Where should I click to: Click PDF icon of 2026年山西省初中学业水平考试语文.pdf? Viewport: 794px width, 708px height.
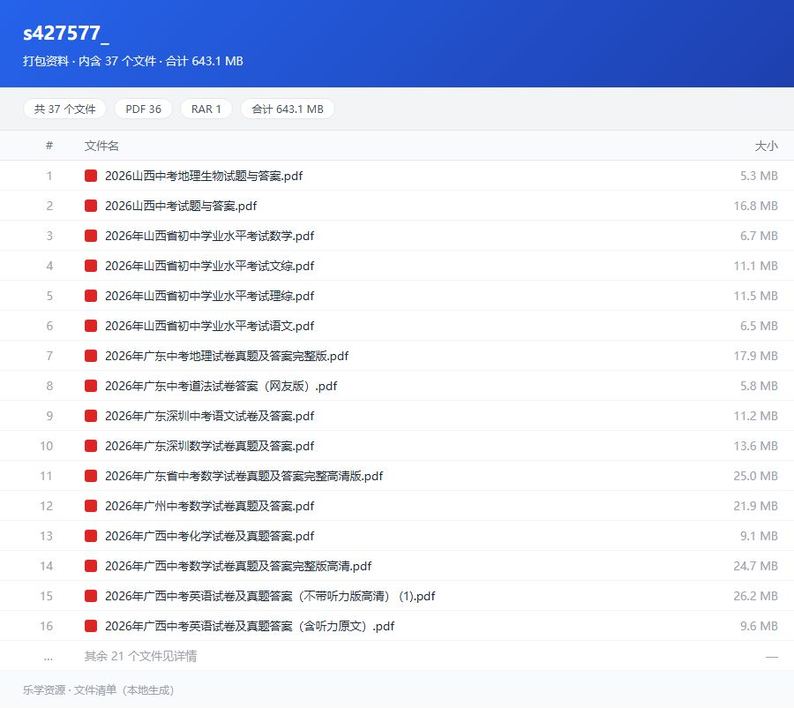click(x=91, y=326)
